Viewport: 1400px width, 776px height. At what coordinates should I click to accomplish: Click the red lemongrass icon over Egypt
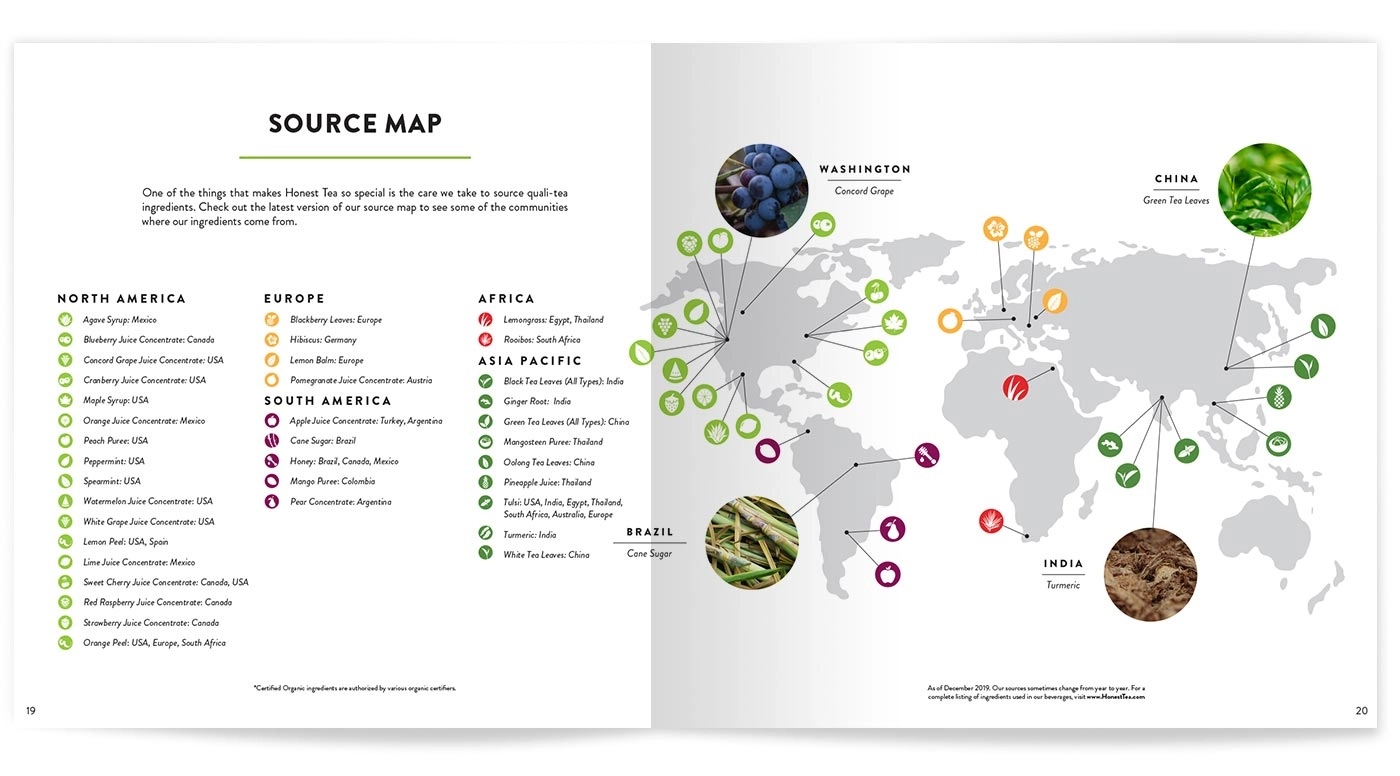(x=1015, y=387)
